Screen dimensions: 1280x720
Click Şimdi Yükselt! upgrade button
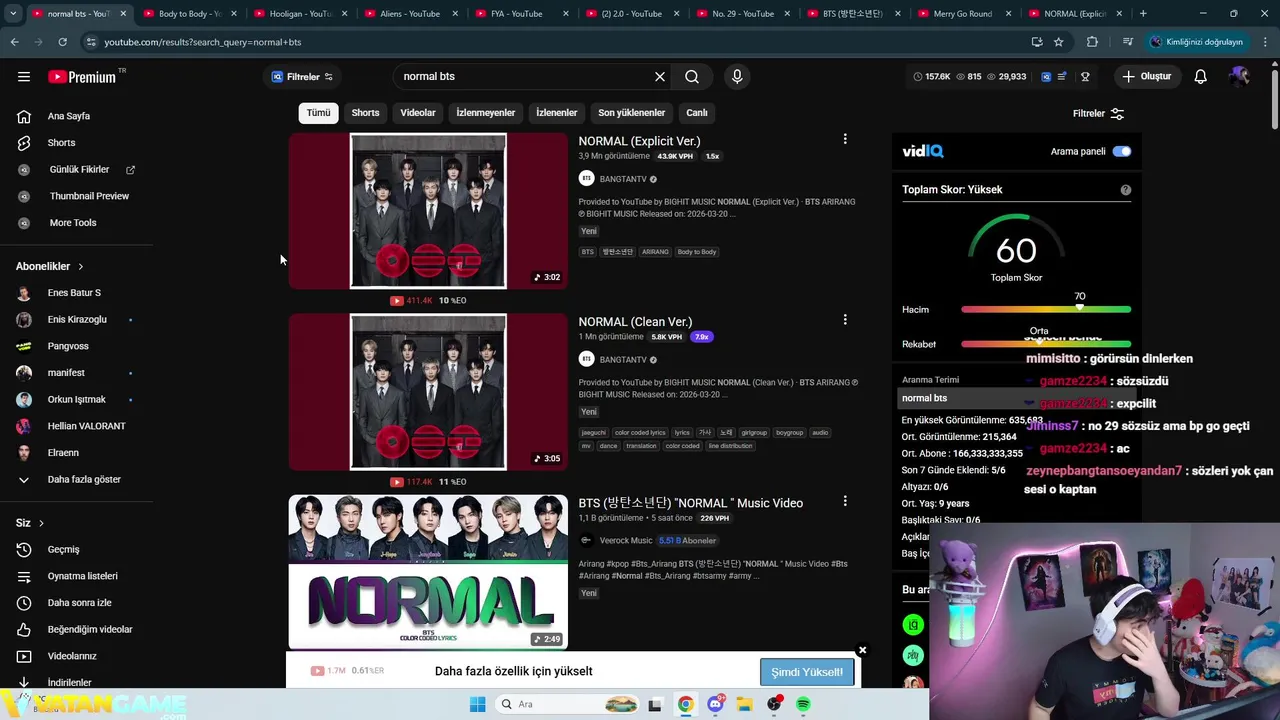pyautogui.click(x=807, y=672)
